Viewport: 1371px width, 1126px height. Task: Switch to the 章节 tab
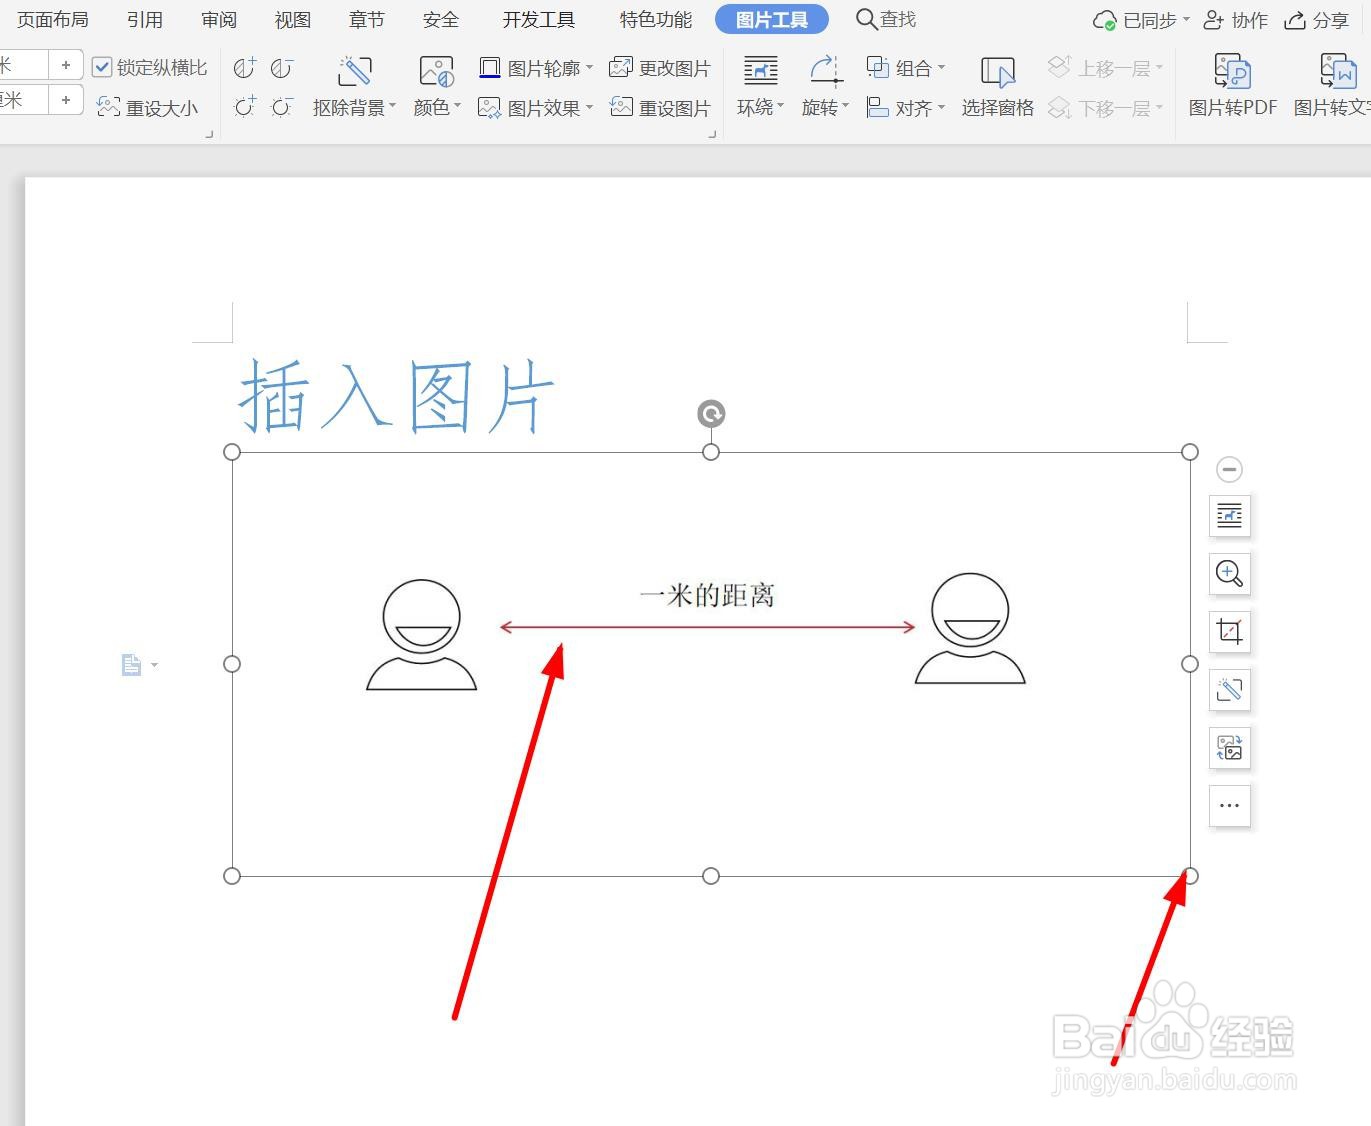pyautogui.click(x=367, y=19)
